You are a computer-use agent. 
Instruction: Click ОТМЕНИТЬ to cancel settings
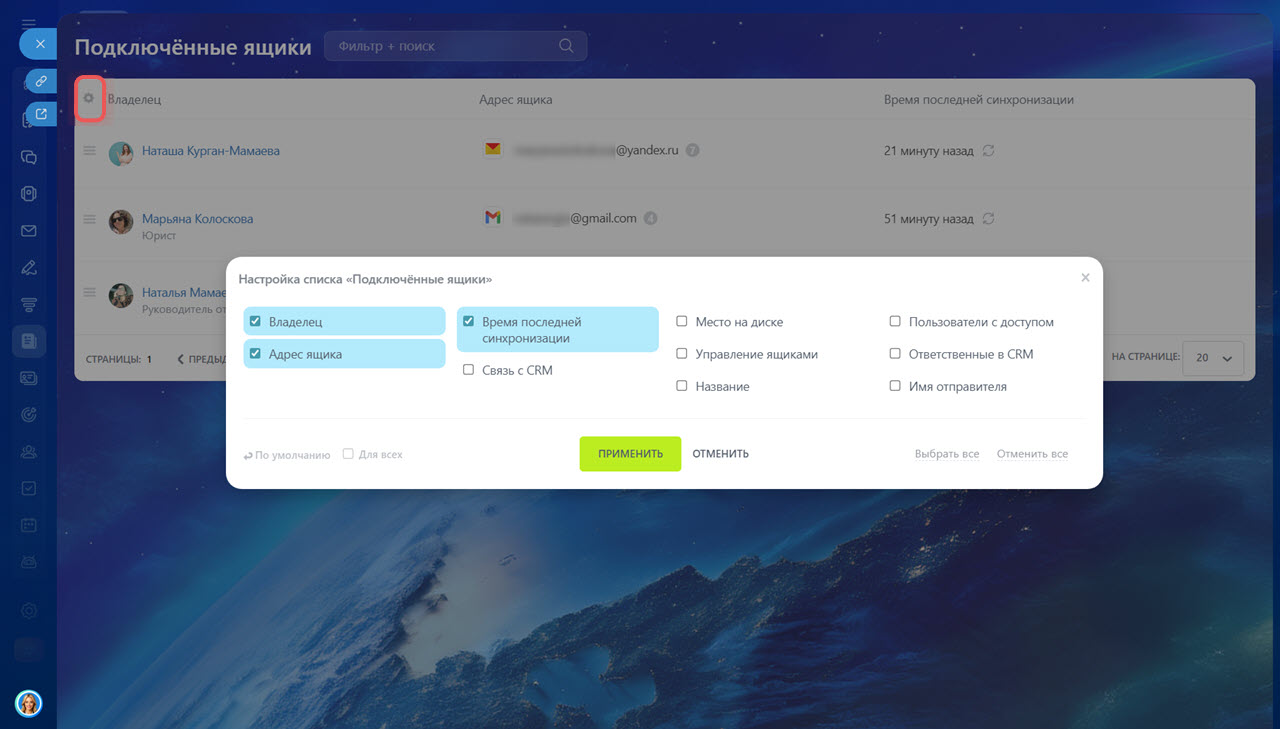(x=720, y=454)
